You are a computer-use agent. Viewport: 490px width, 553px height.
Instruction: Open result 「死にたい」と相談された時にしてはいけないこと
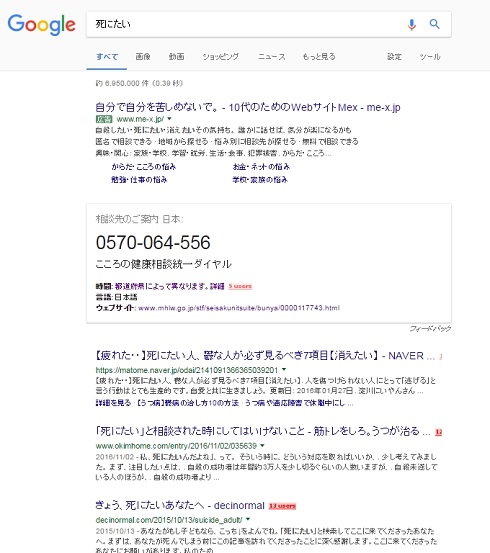click(263, 431)
